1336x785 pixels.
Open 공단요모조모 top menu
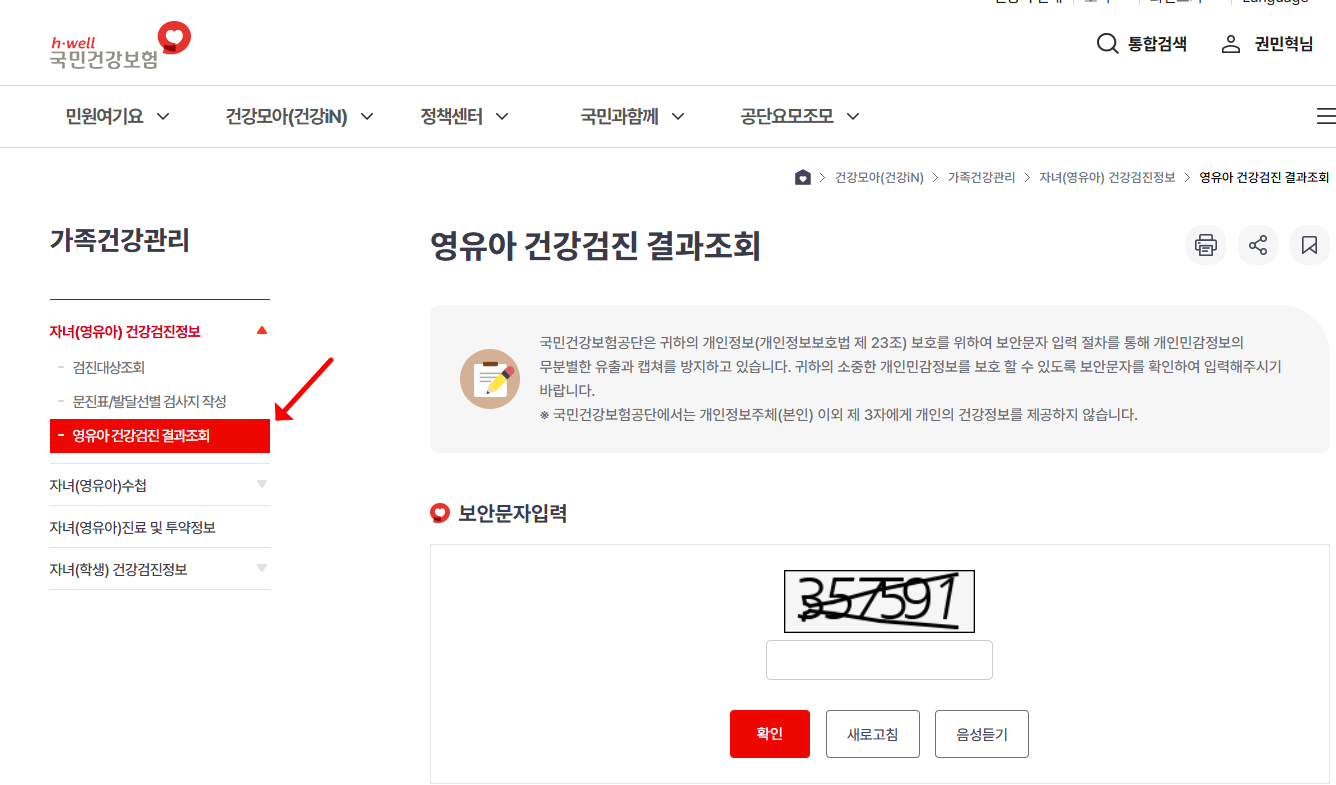787,117
